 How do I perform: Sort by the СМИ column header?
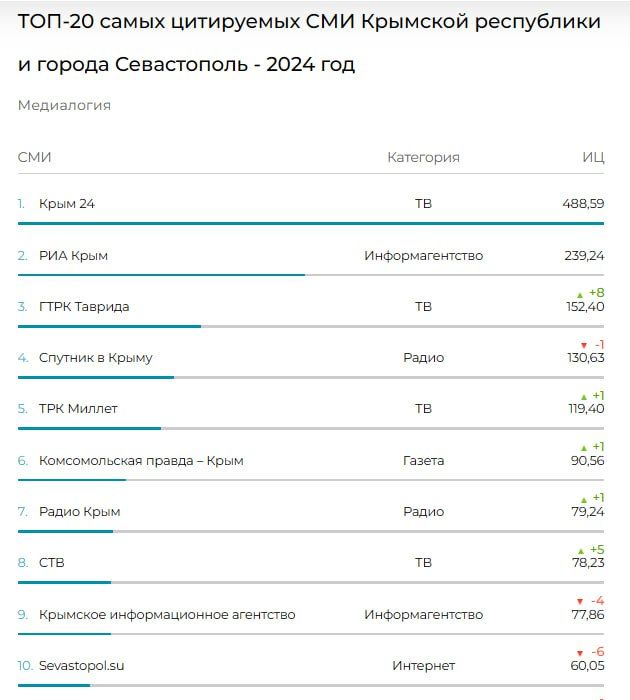pos(34,157)
